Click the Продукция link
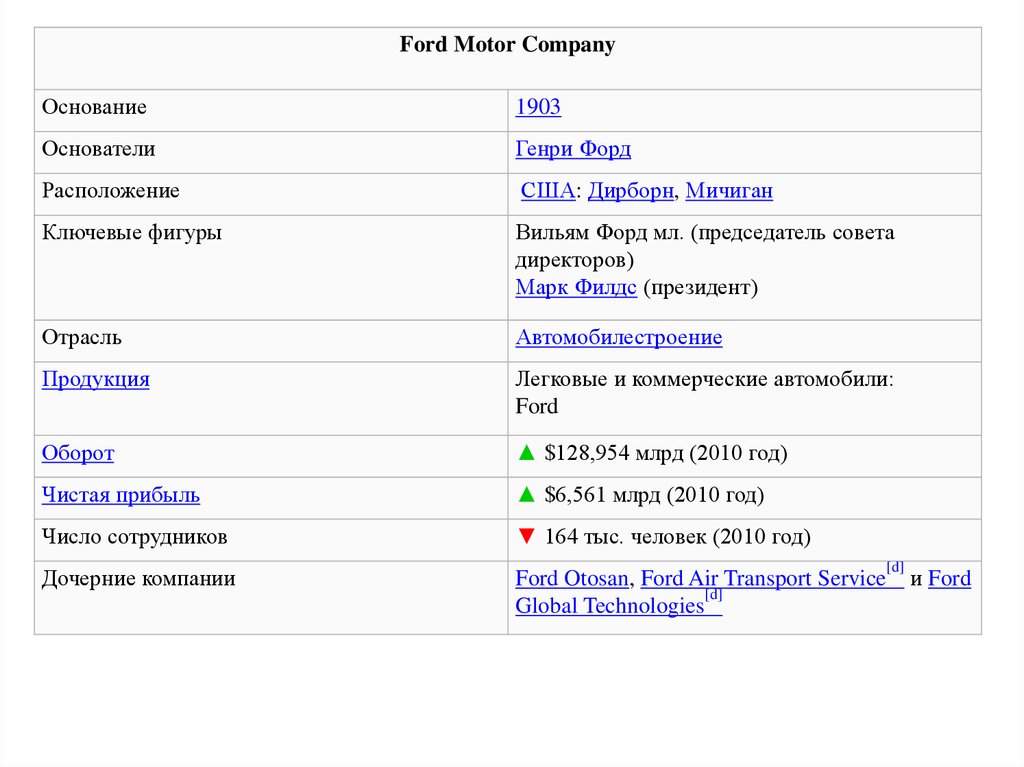Image resolution: width=1024 pixels, height=767 pixels. pyautogui.click(x=95, y=380)
